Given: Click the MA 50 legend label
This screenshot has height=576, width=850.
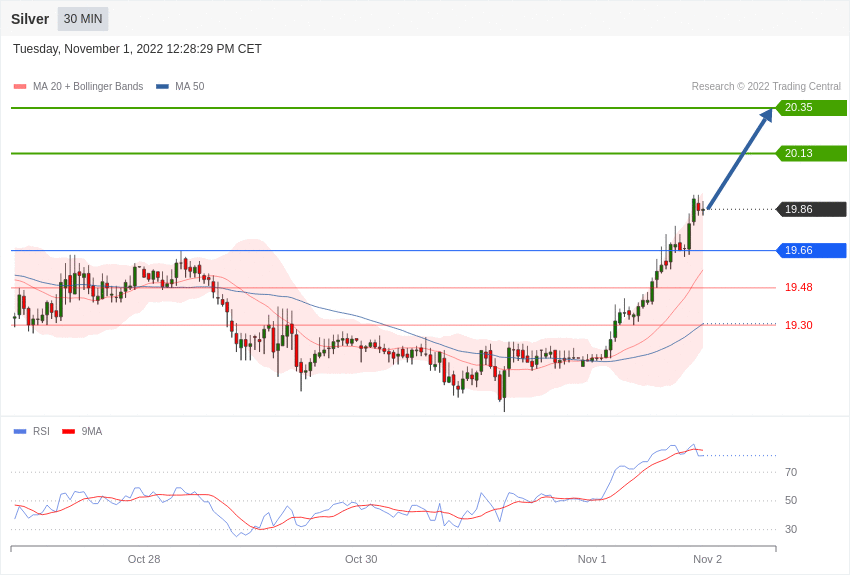Looking at the screenshot, I should (190, 86).
